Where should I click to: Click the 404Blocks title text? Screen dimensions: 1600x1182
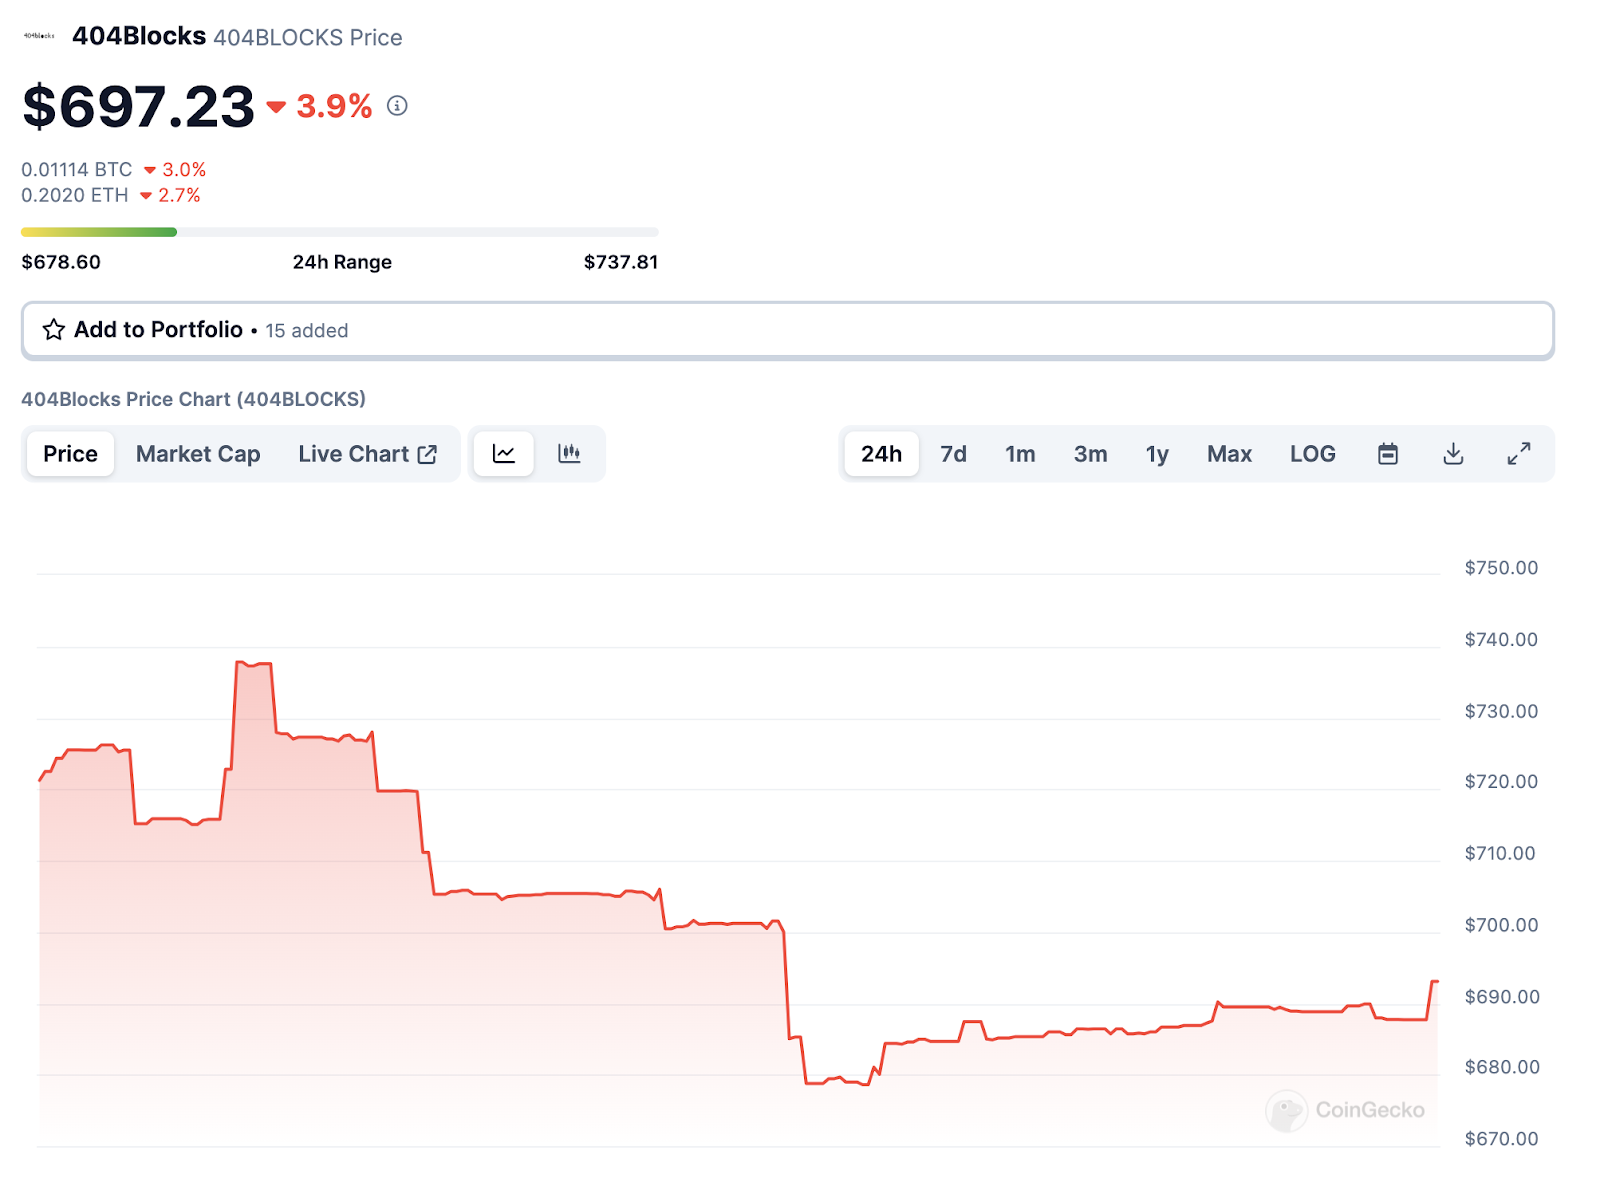pos(139,36)
